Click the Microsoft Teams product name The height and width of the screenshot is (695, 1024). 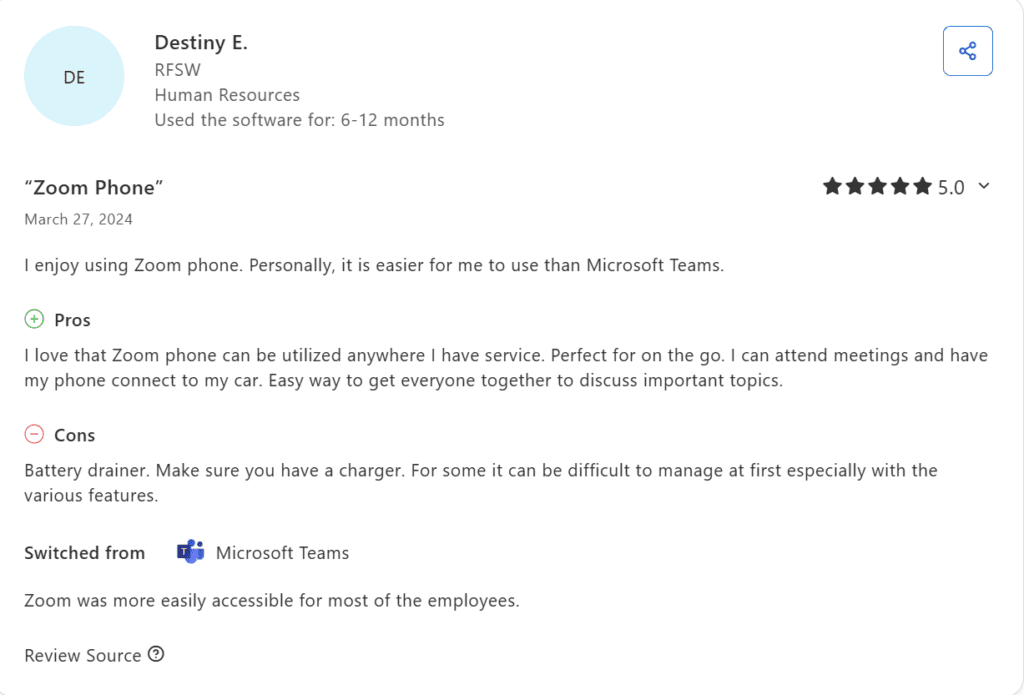[282, 553]
